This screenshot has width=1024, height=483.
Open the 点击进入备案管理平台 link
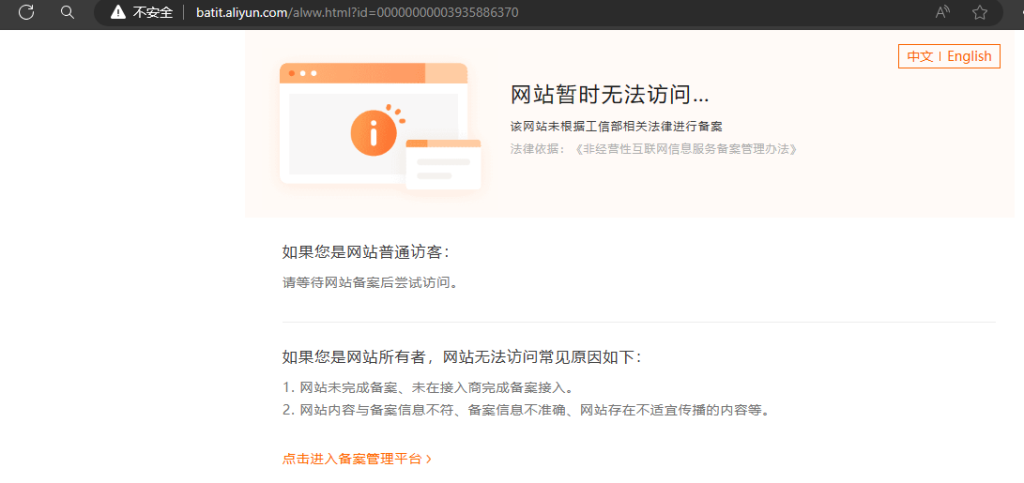[x=352, y=459]
